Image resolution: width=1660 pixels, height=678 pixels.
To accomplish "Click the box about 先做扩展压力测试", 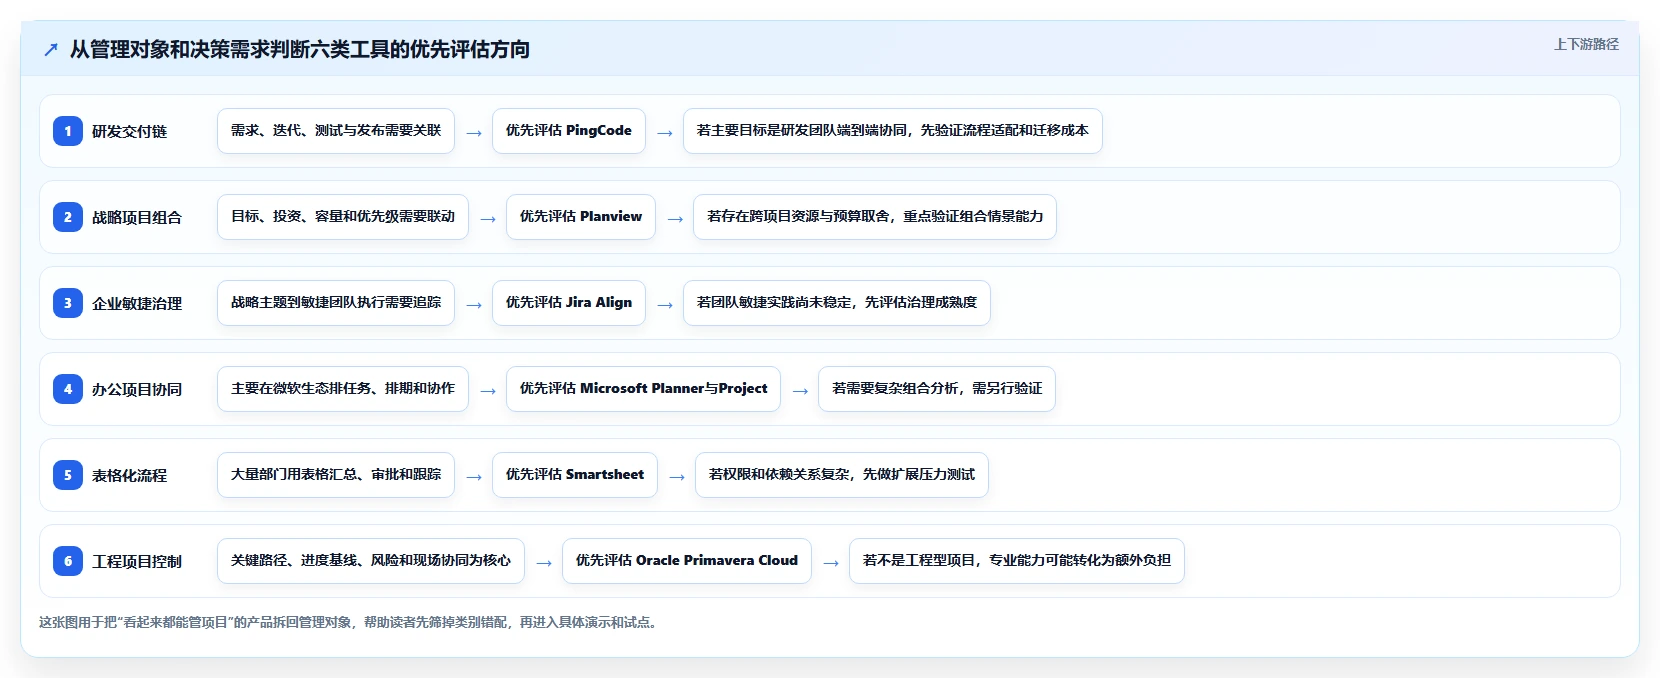I will tap(842, 475).
